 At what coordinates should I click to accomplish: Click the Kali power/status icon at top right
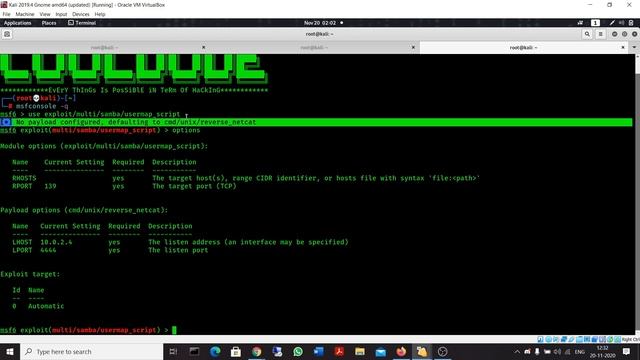click(x=631, y=23)
